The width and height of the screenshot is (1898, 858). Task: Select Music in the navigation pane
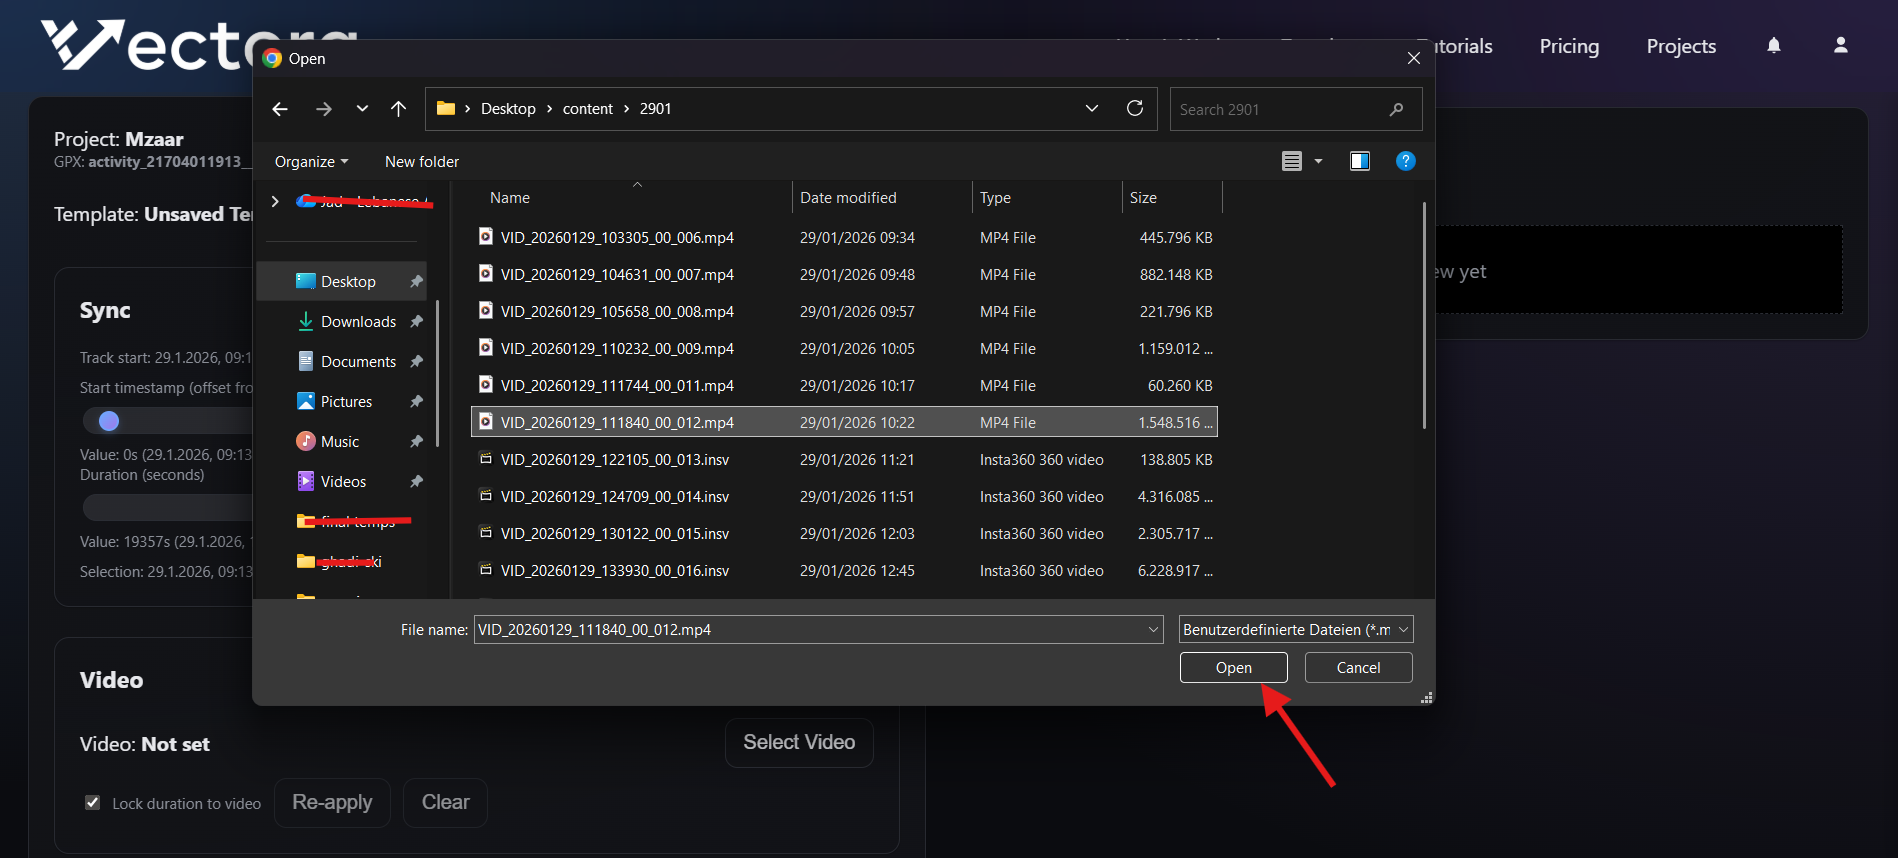tap(342, 442)
